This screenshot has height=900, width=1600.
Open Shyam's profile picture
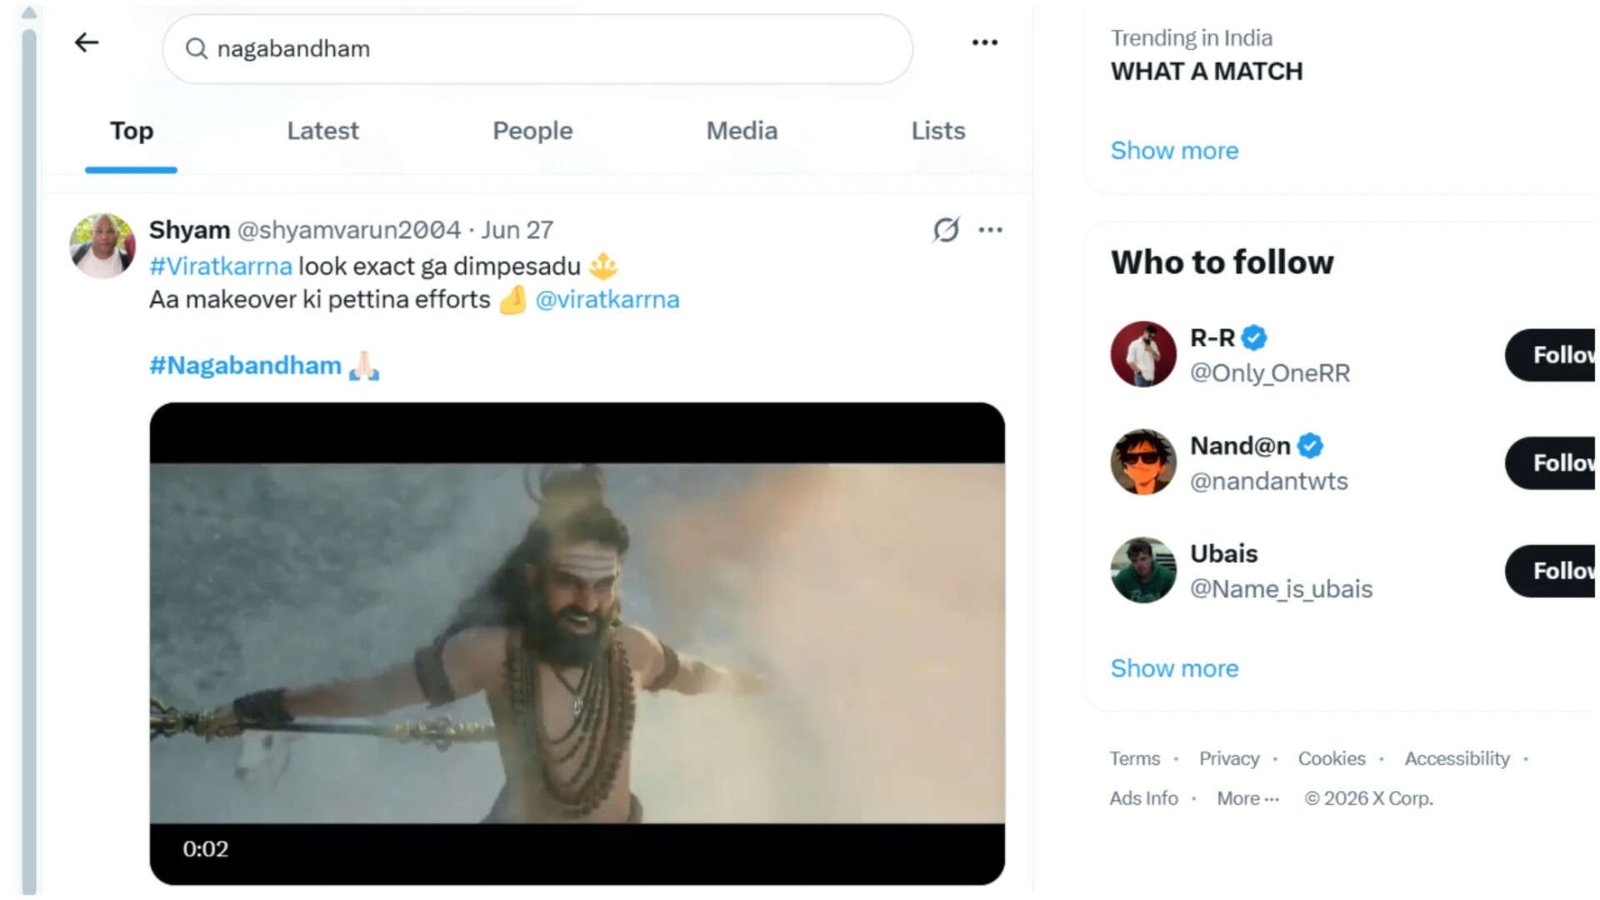click(102, 246)
